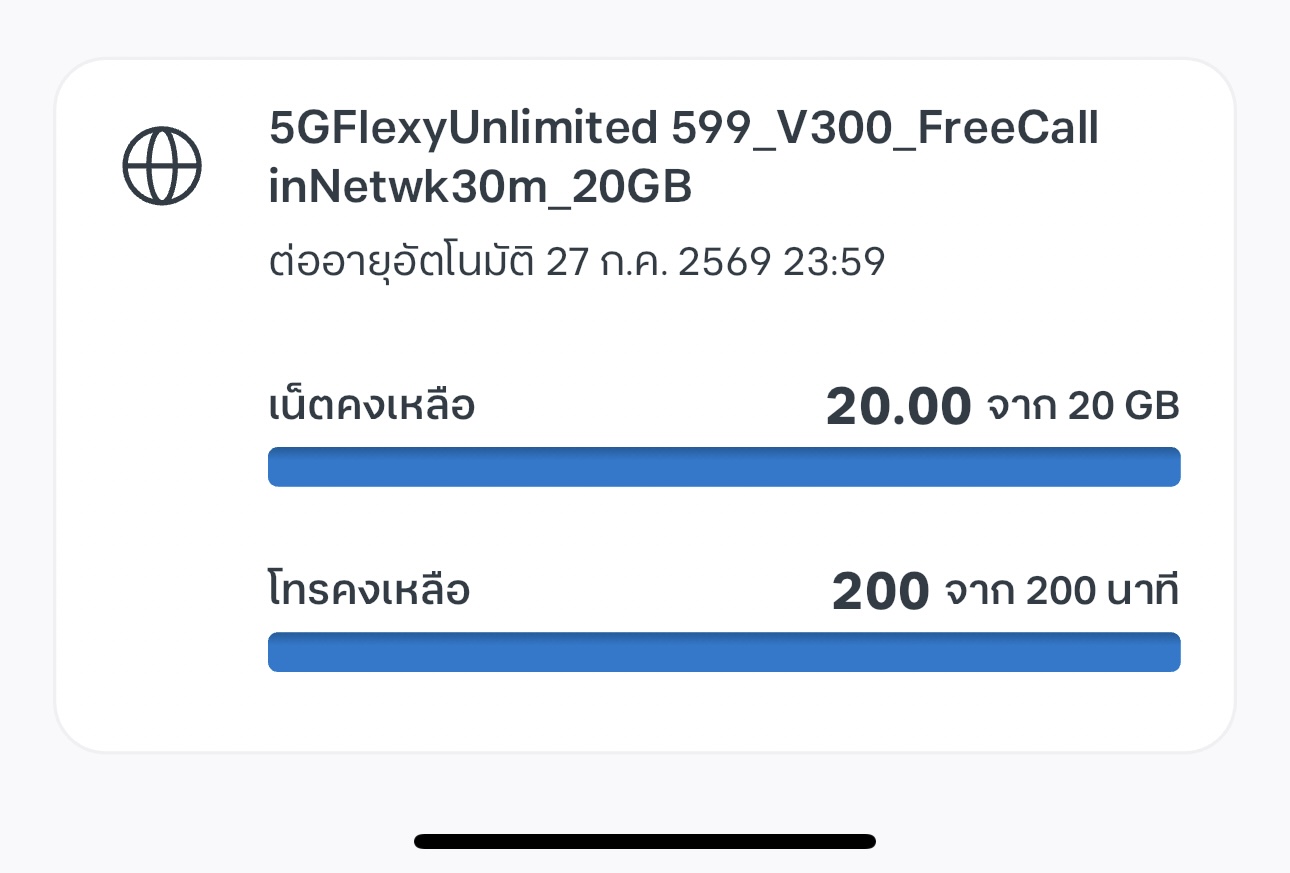Tap the โทรคงเหลือ label
Image resolution: width=1290 pixels, height=873 pixels.
(x=370, y=590)
